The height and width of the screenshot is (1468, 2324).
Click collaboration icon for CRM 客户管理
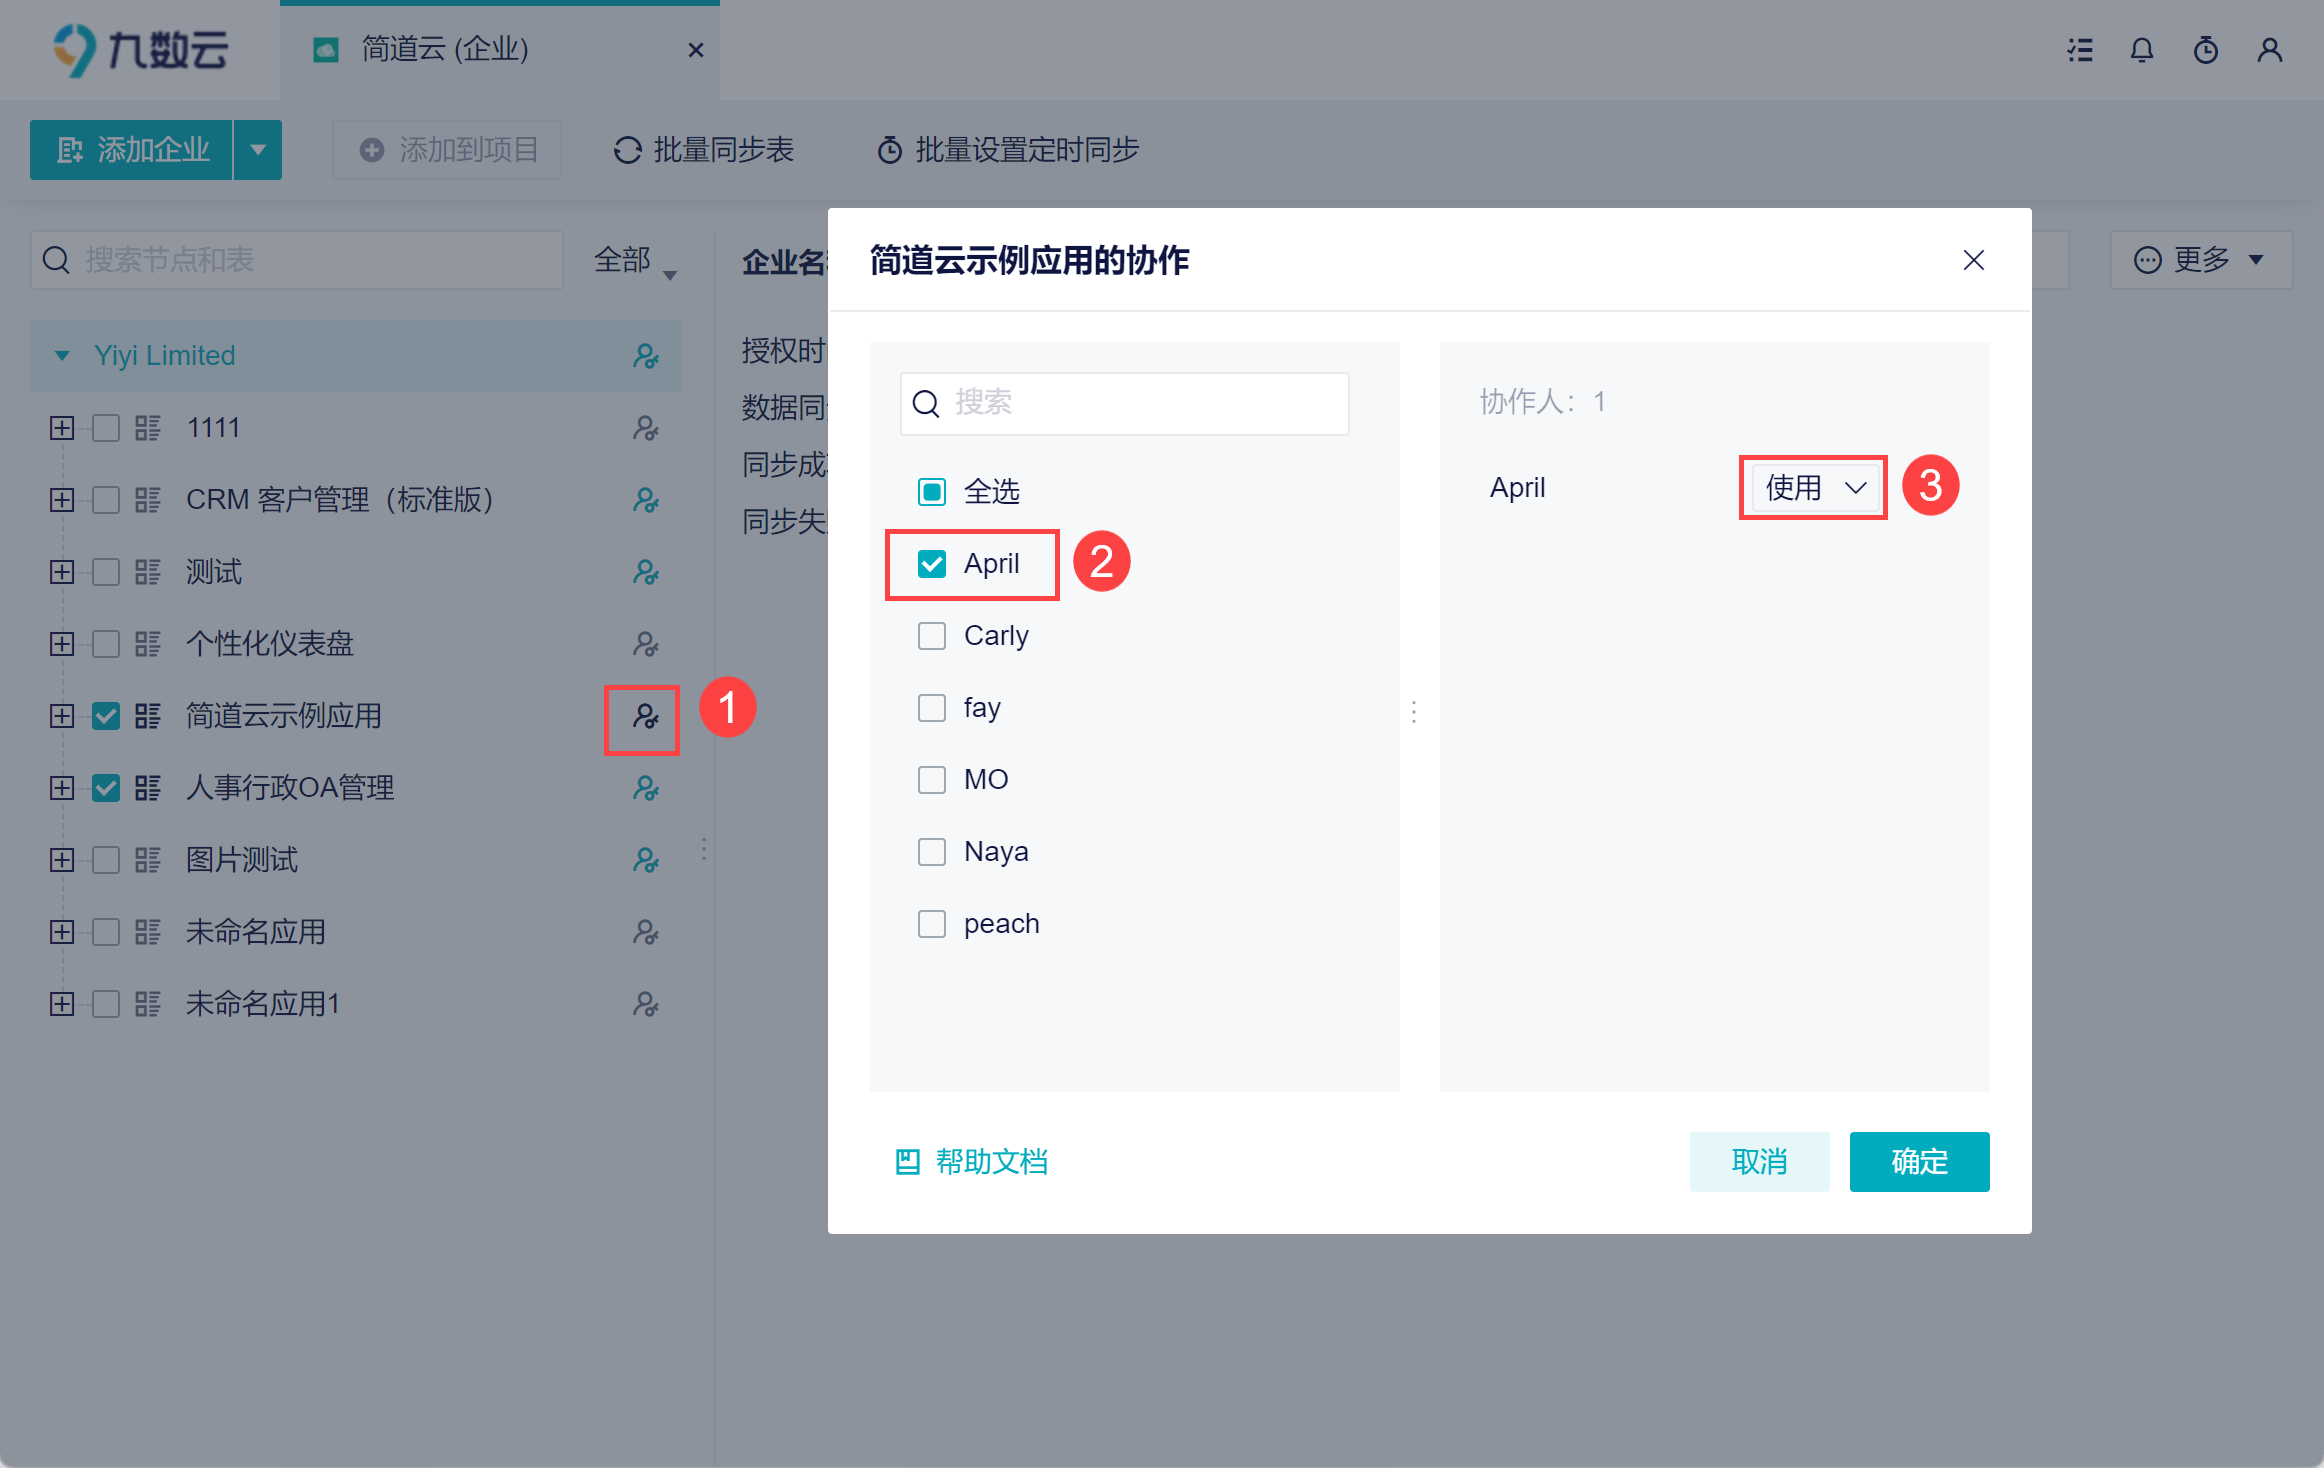pyautogui.click(x=645, y=500)
